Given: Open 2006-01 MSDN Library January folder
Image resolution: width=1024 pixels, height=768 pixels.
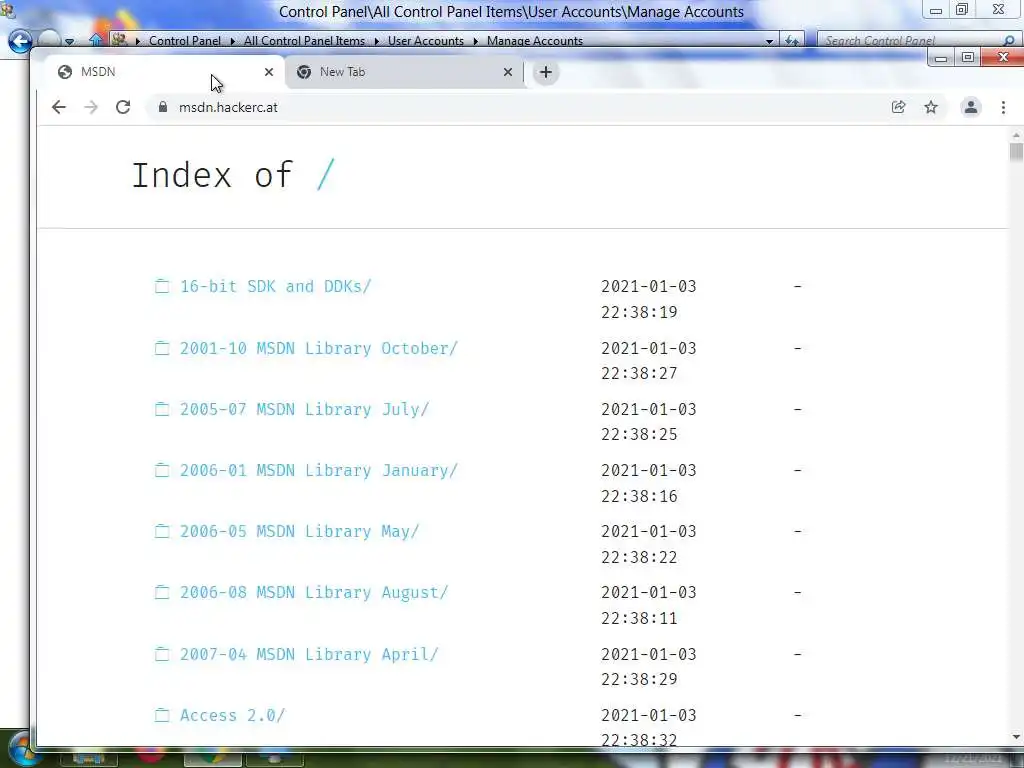Looking at the screenshot, I should (319, 470).
